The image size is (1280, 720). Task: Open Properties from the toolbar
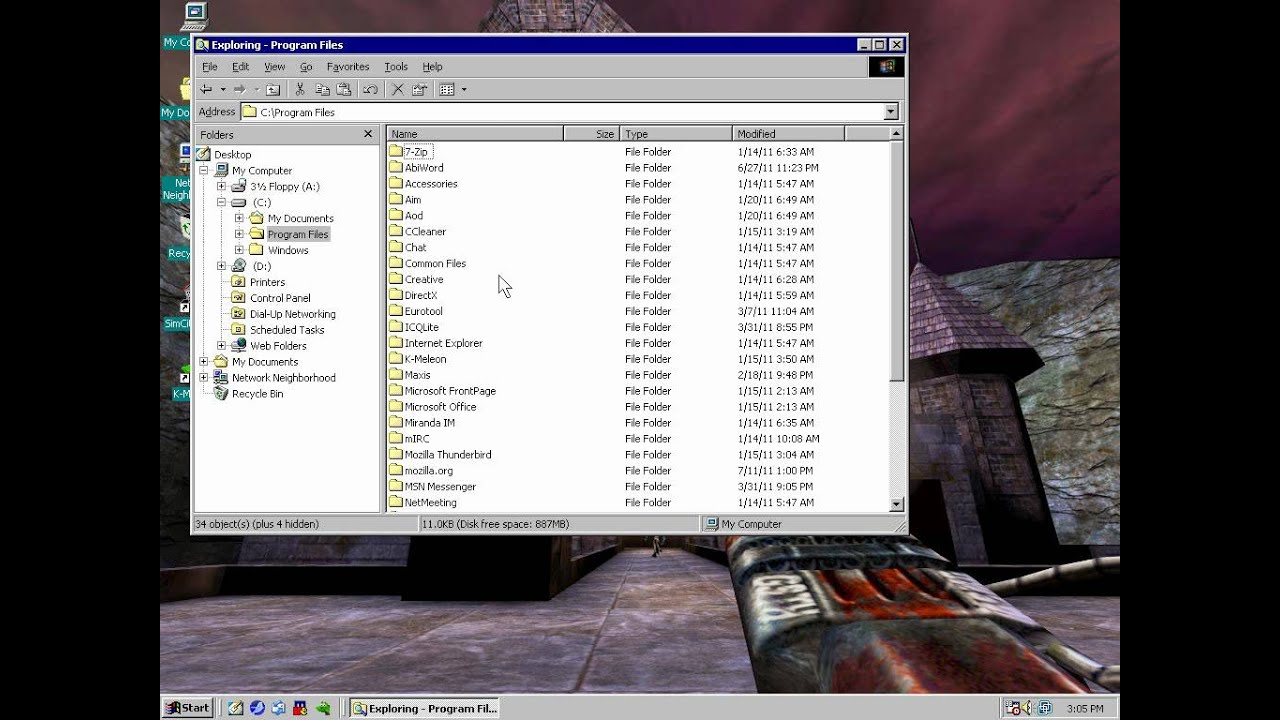pyautogui.click(x=419, y=89)
